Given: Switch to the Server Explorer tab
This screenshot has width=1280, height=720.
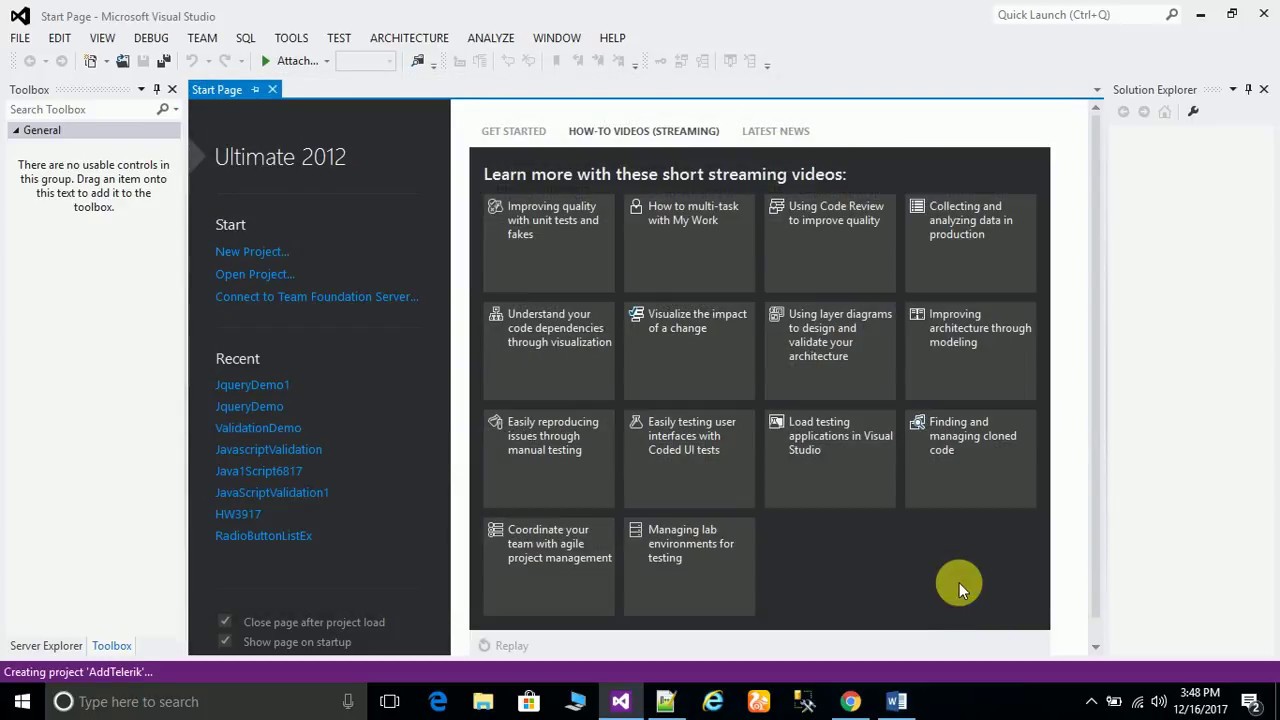Looking at the screenshot, I should (x=46, y=646).
